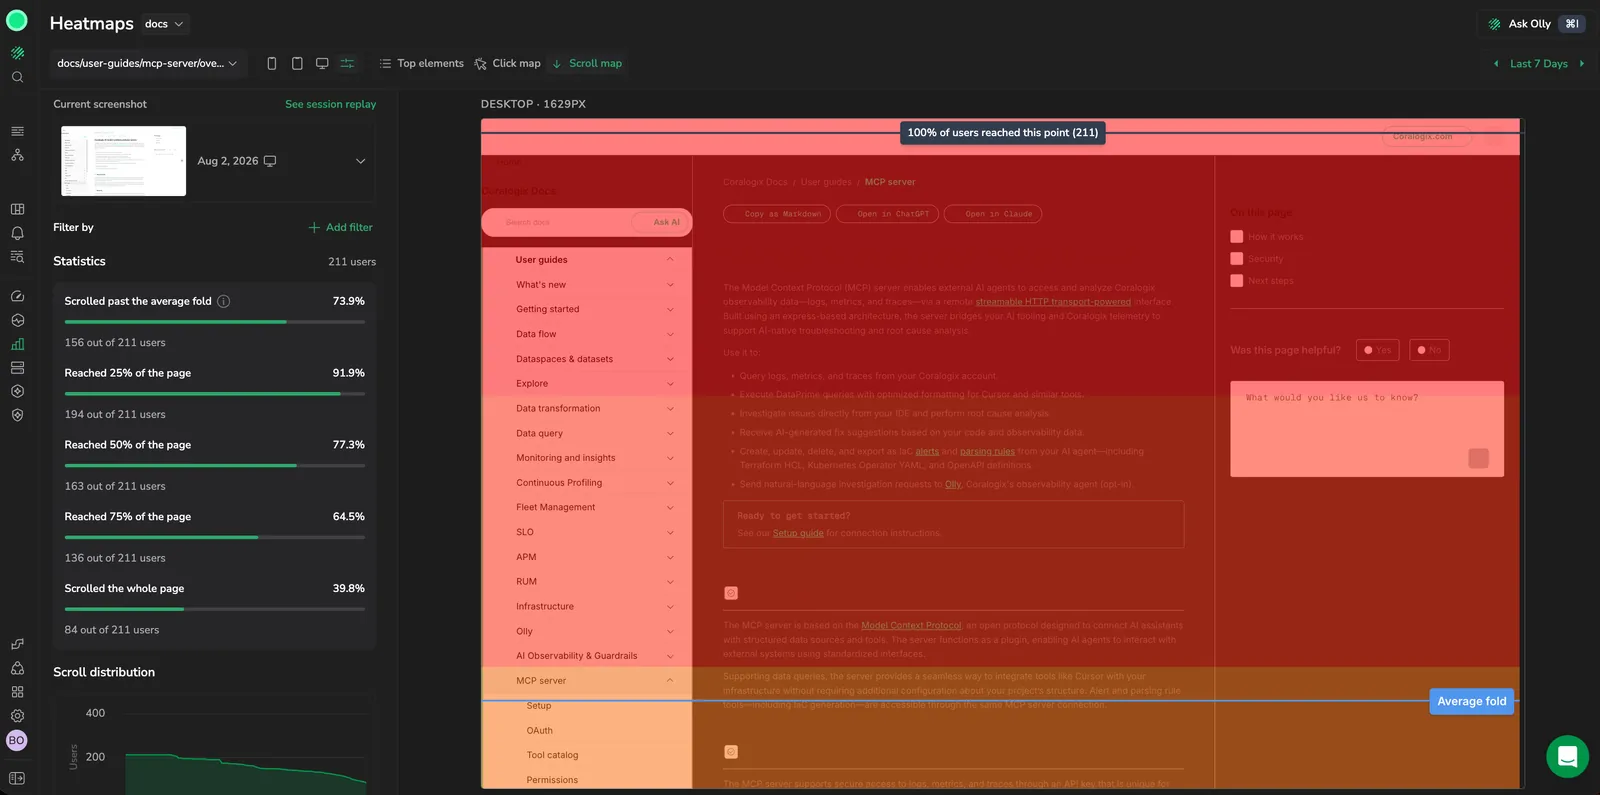Open the hierarchy nodes icon in sidebar
1600x795 pixels.
[x=17, y=155]
